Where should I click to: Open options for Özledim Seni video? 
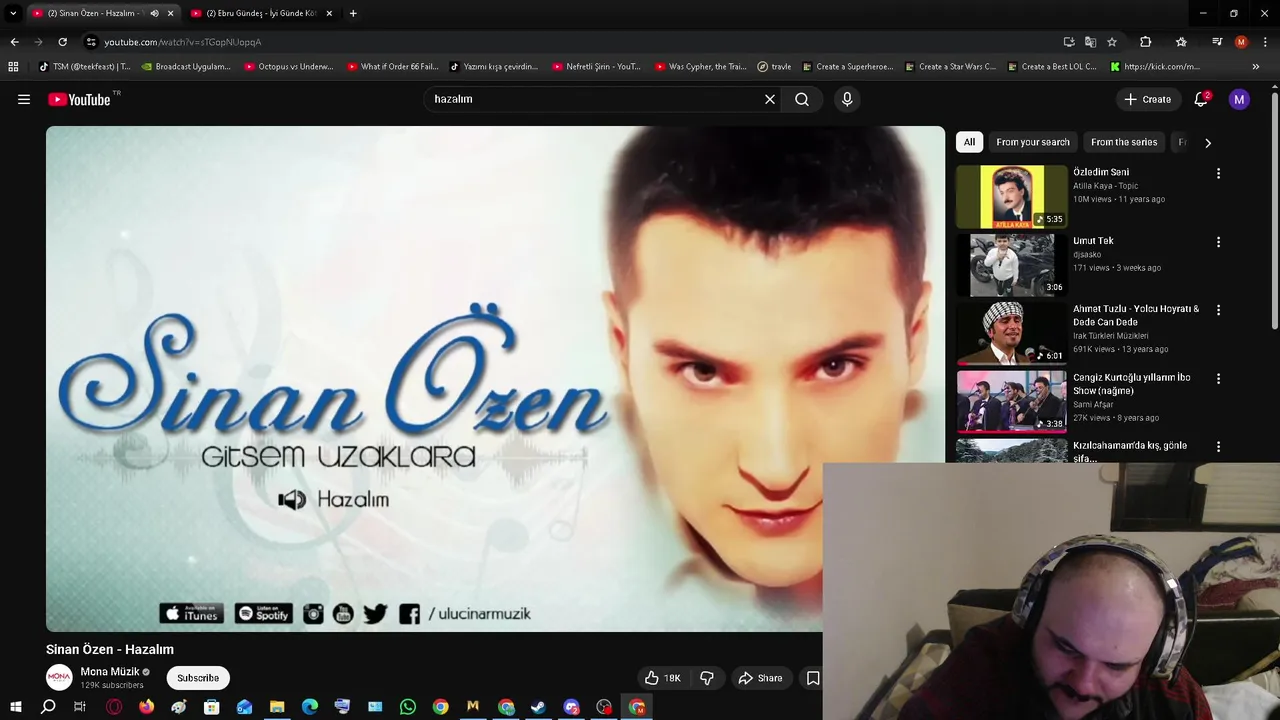pos(1218,173)
